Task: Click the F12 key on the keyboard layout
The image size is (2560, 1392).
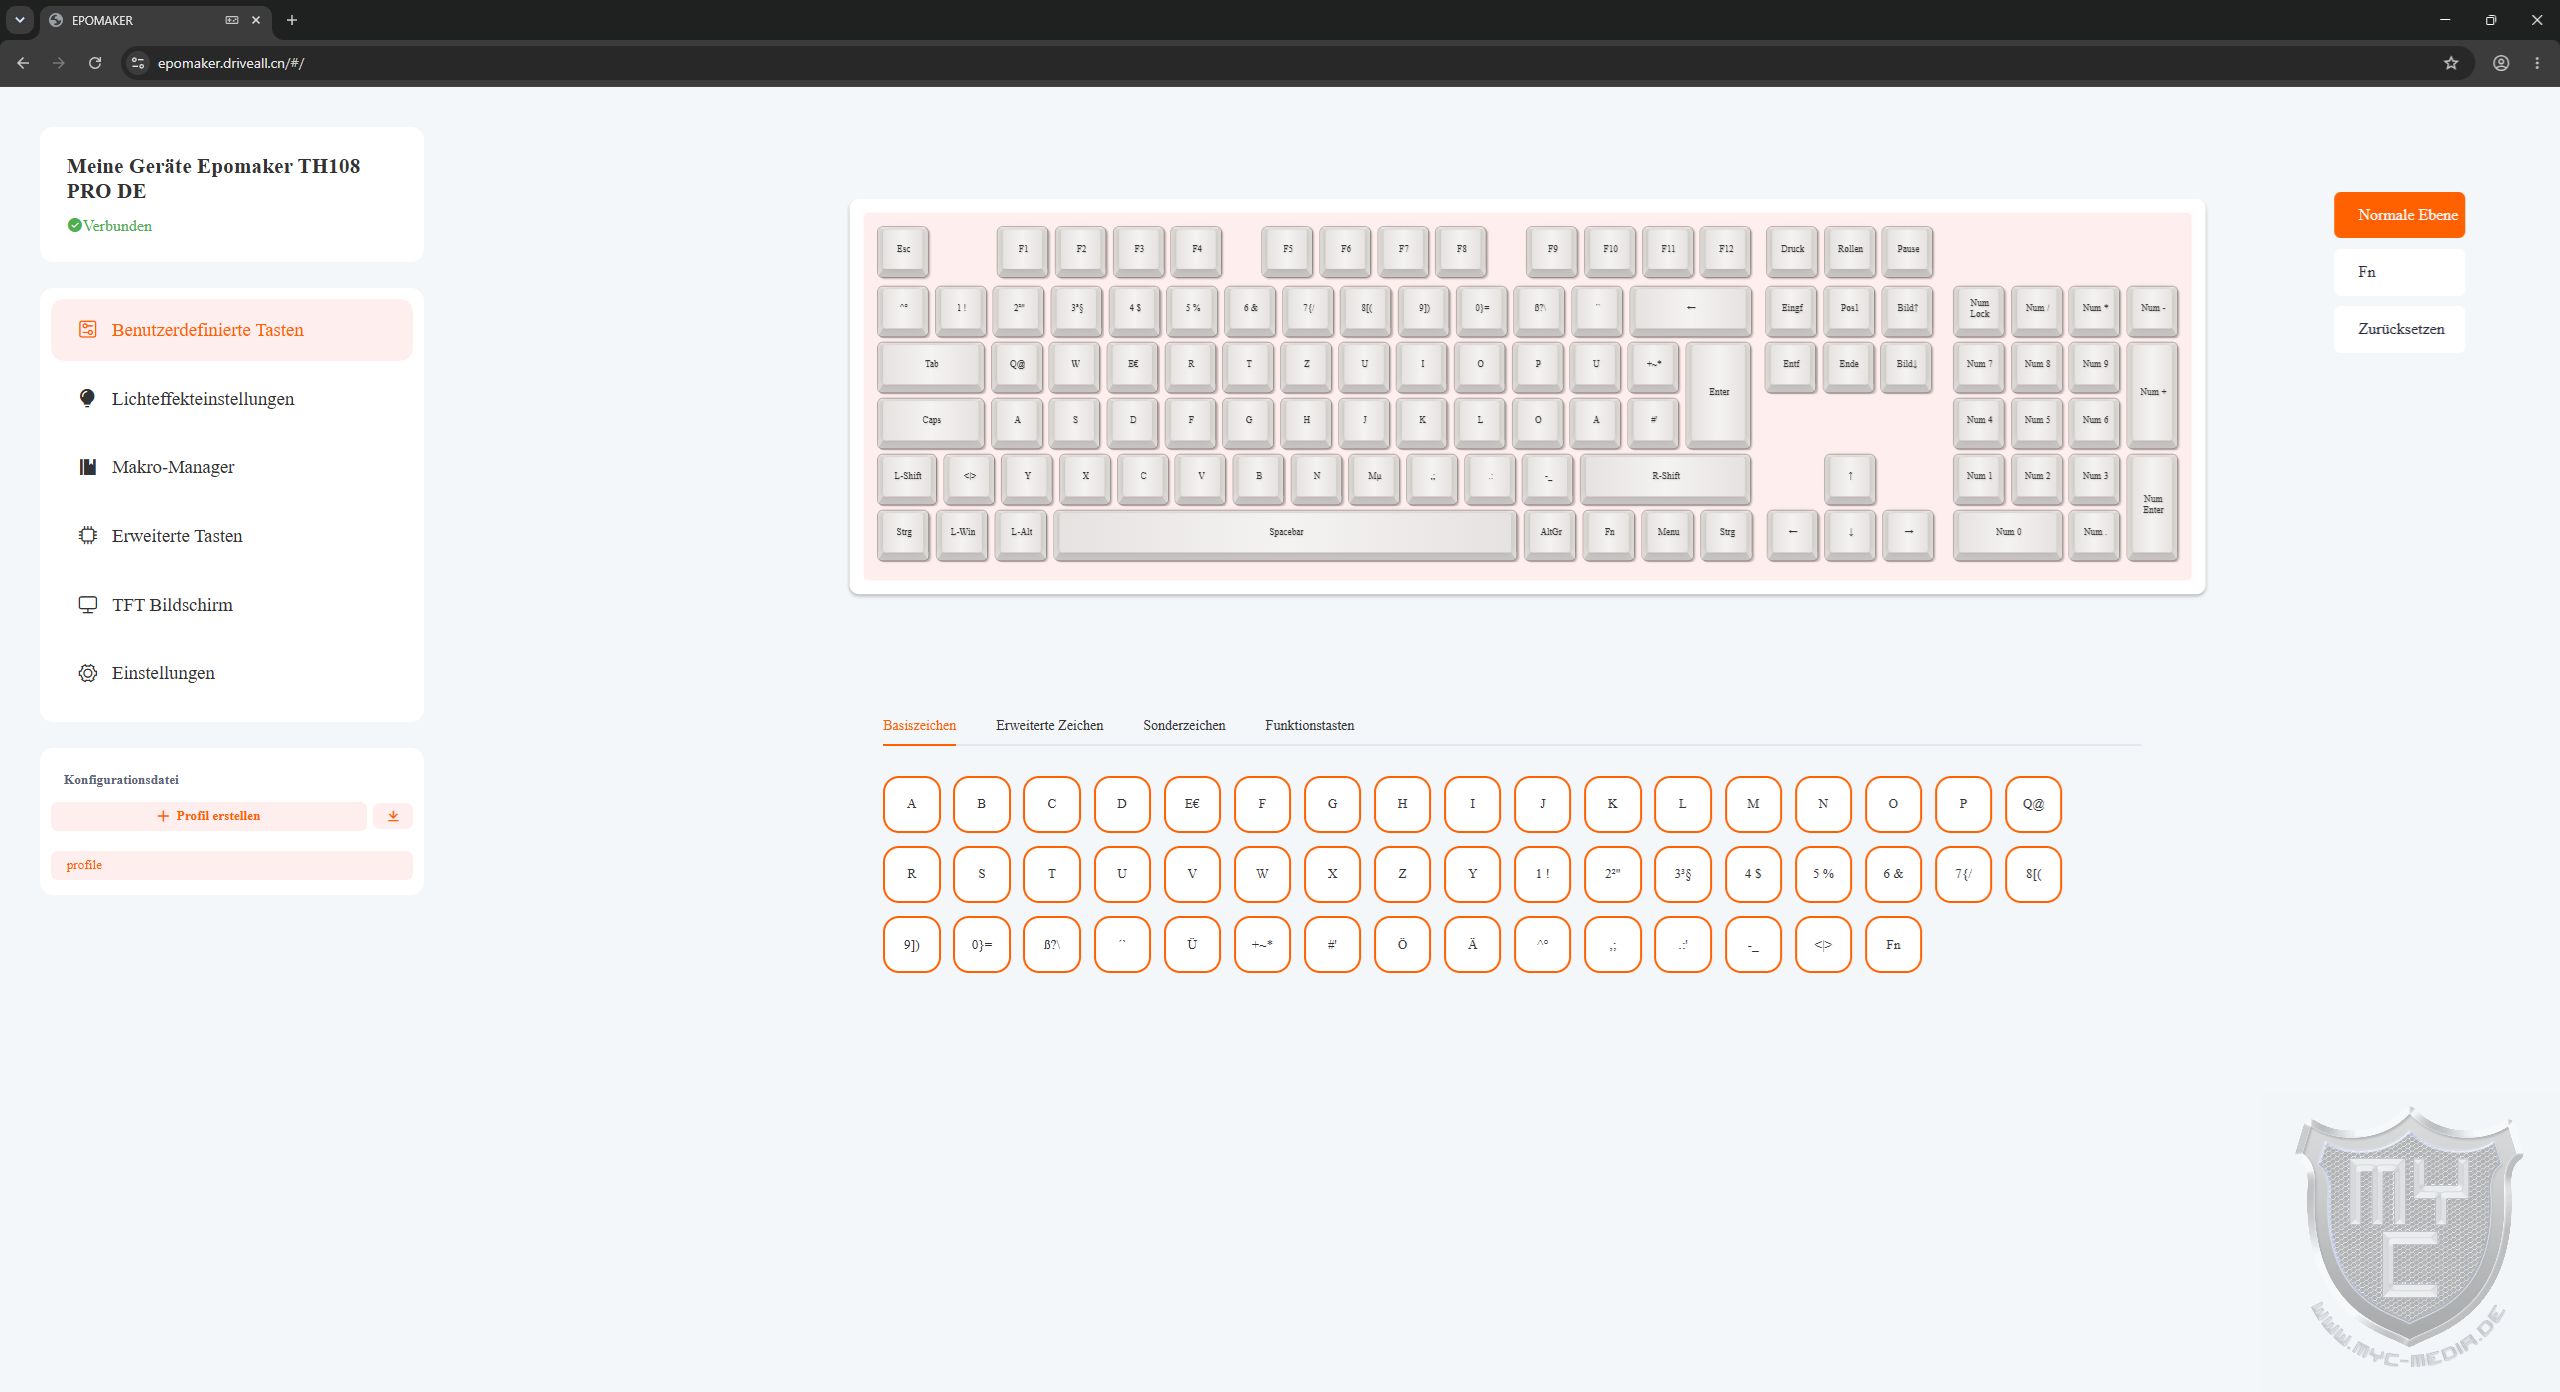Action: pos(1726,251)
